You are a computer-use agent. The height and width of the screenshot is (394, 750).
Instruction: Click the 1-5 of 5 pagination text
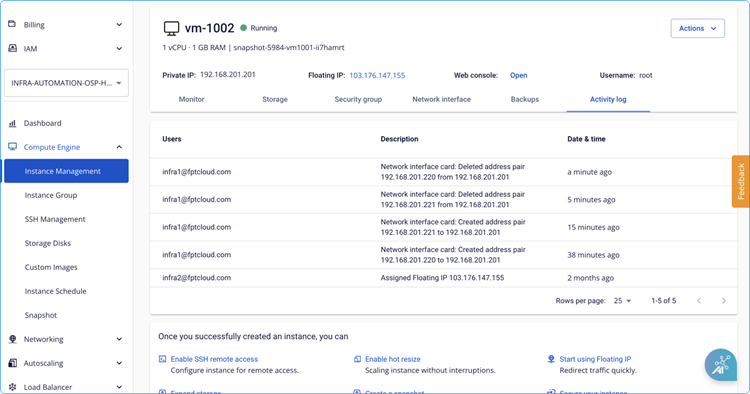(663, 301)
